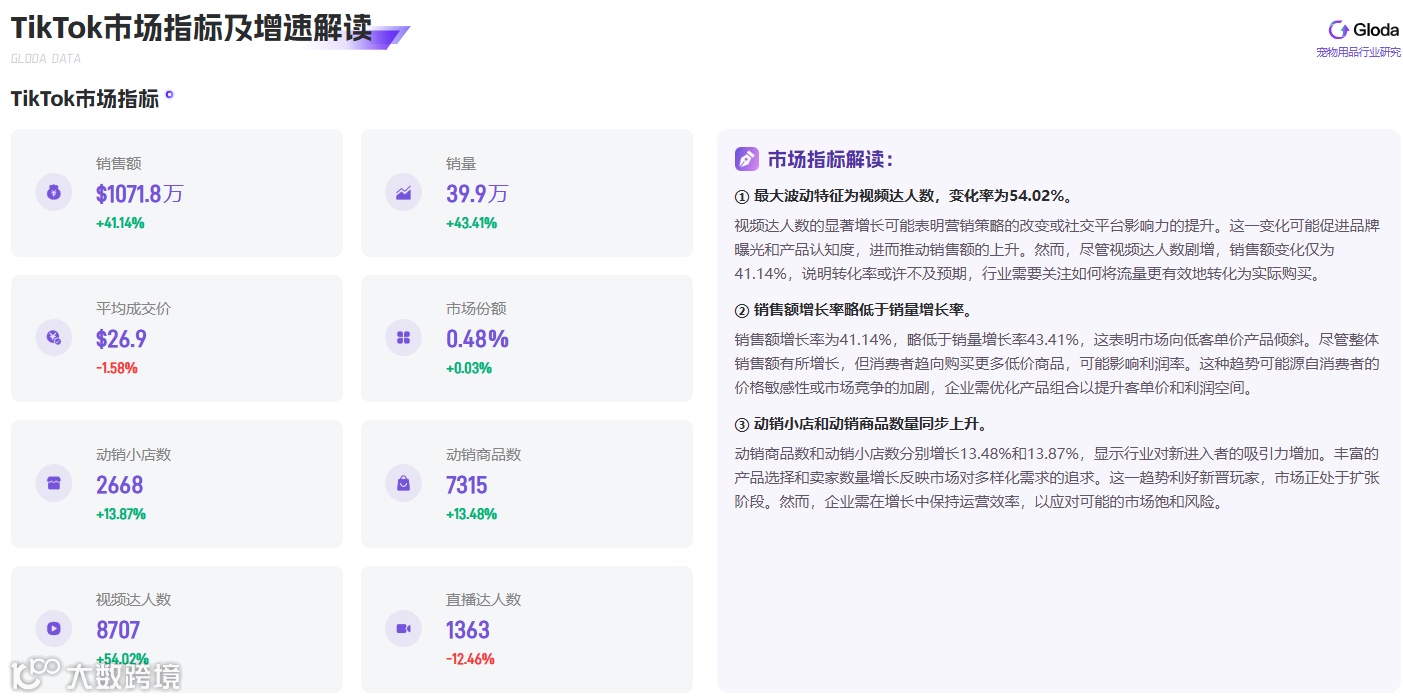The height and width of the screenshot is (700, 1403).
Task: Click heading ③ 动销小店和动销商品数量同步上升
Action: click(861, 425)
